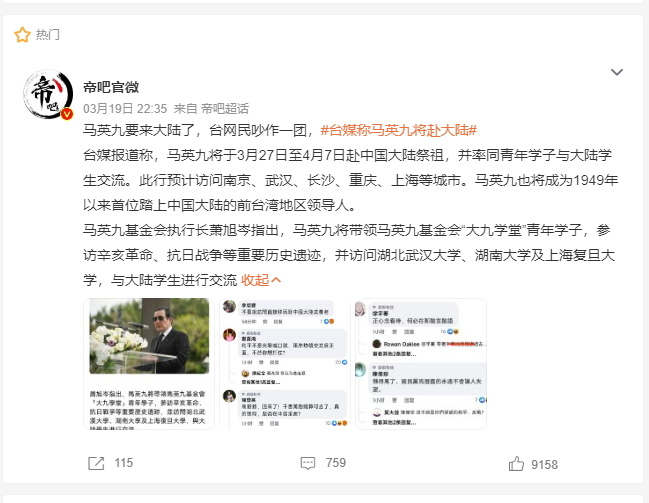Open the 帝吧官微 profile avatar
The width and height of the screenshot is (649, 503).
click(x=48, y=94)
